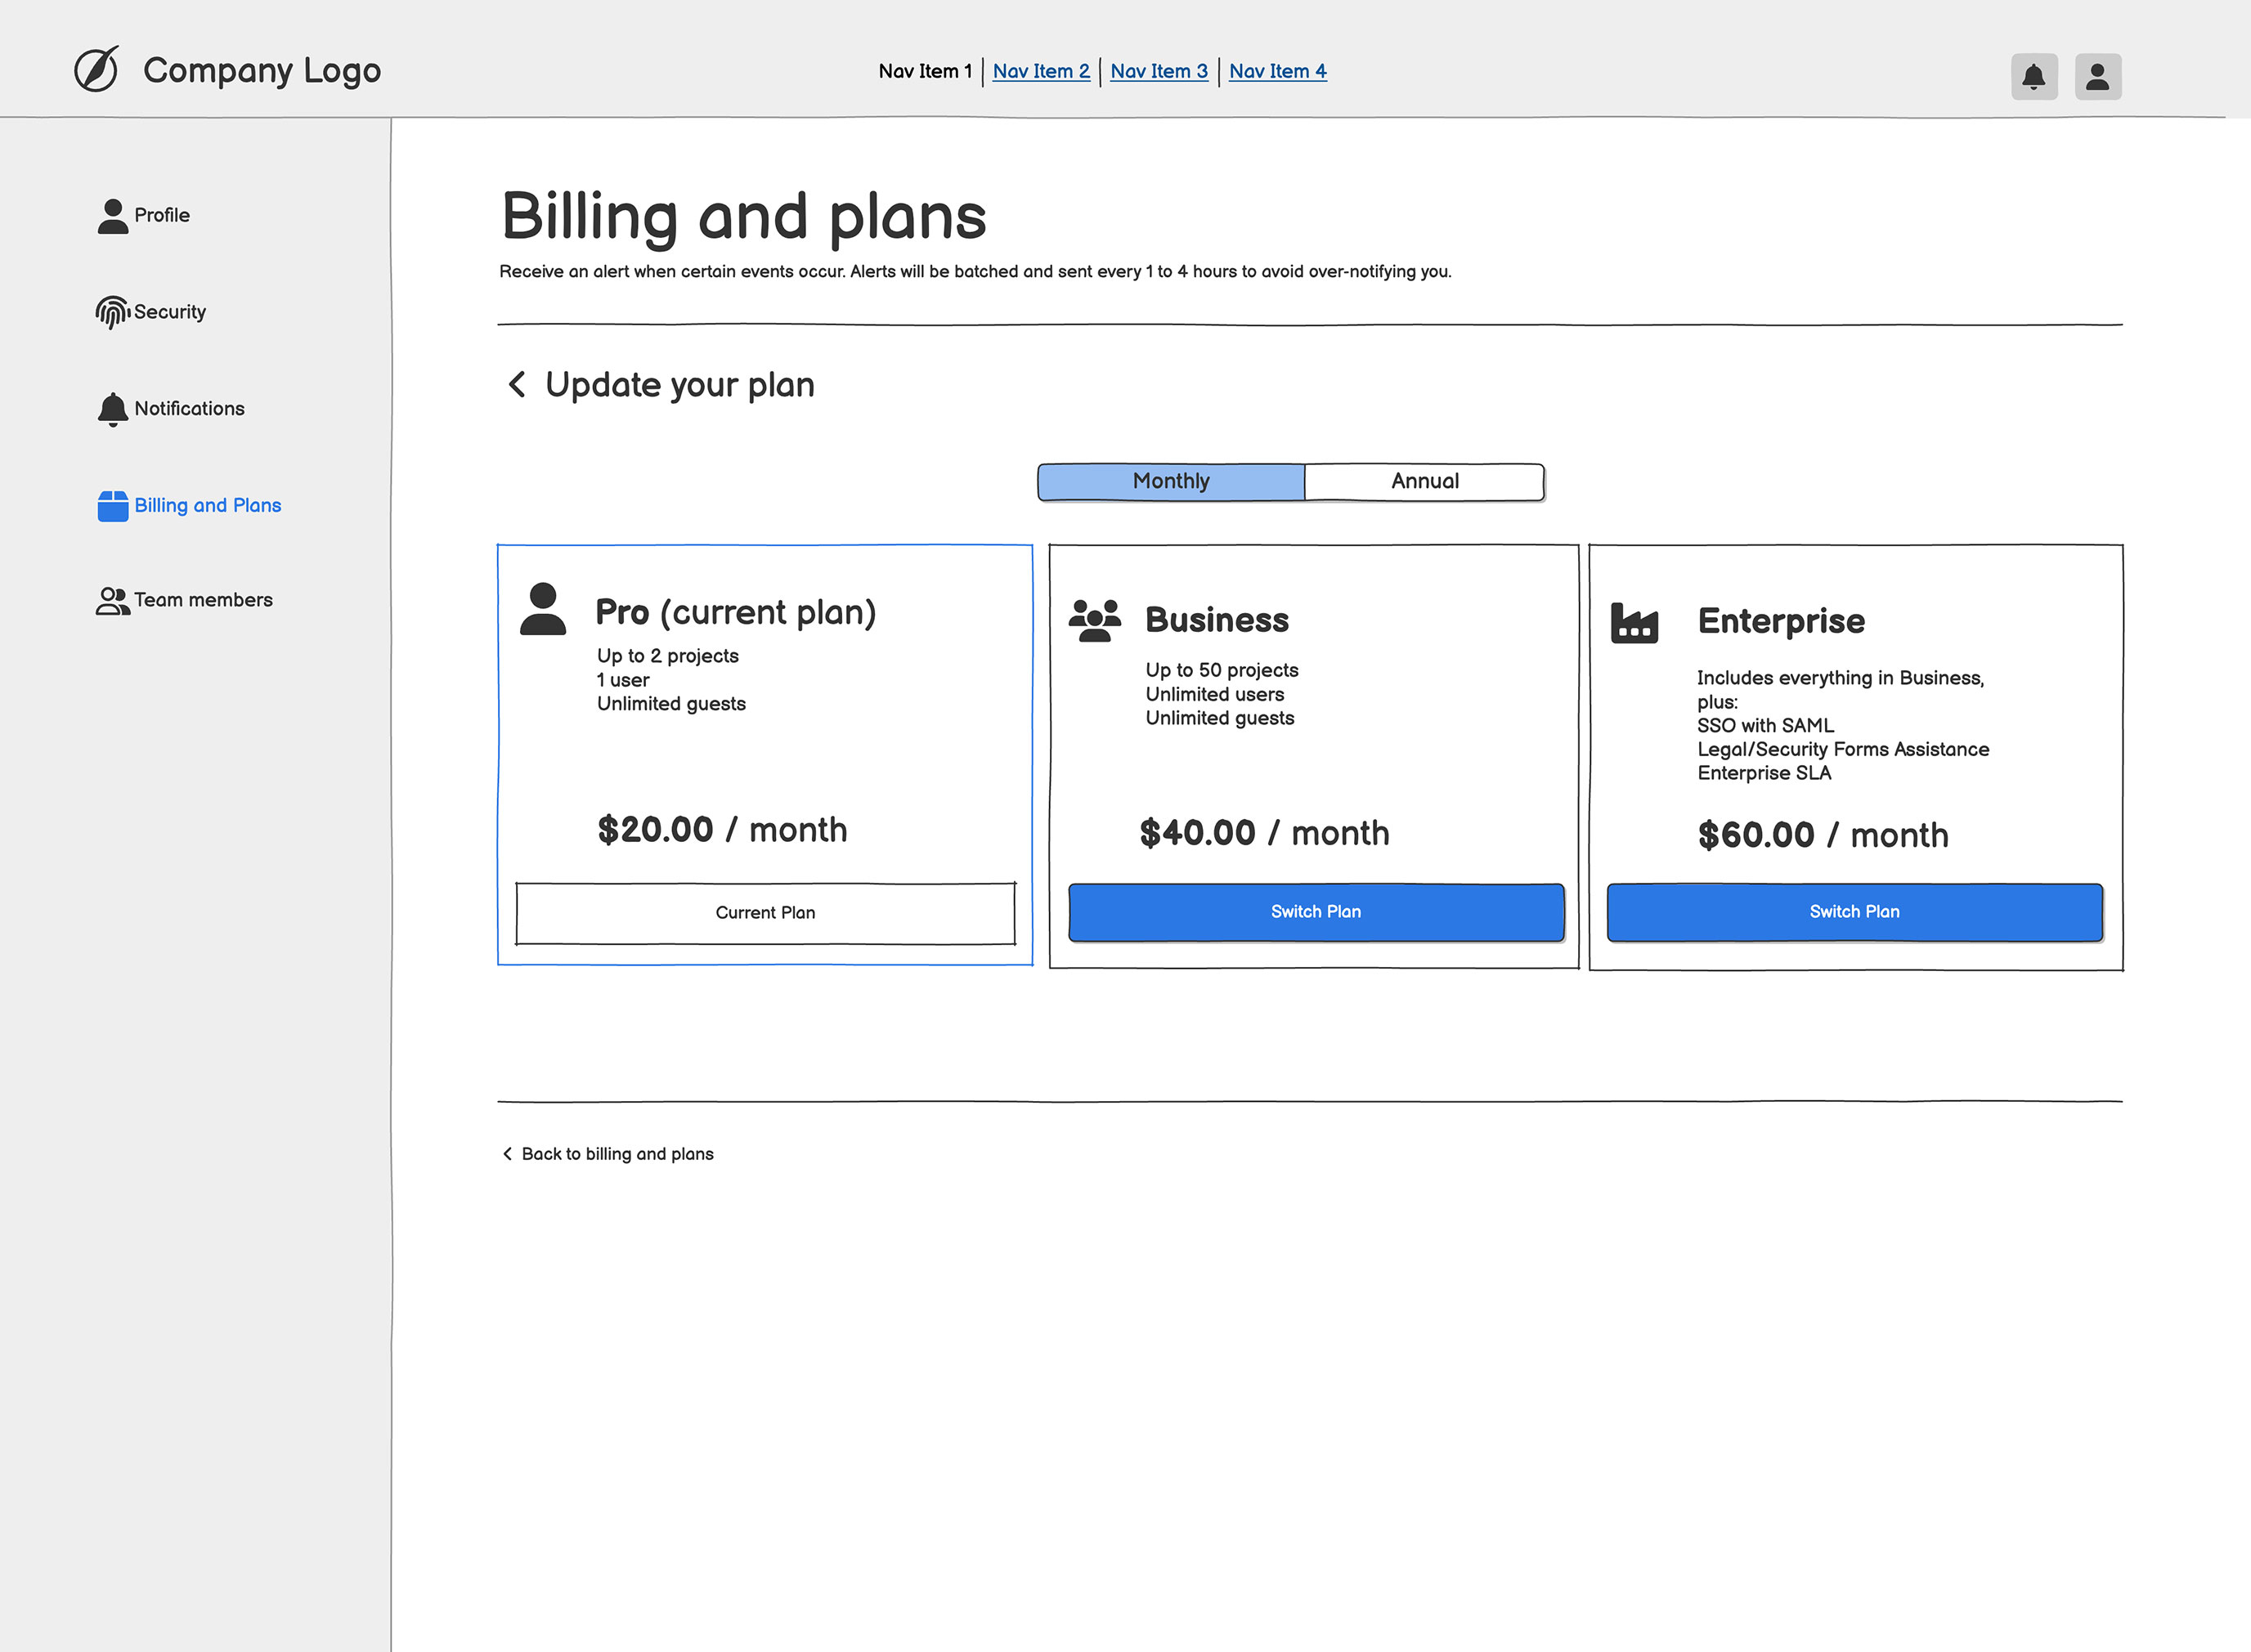
Task: Select Monthly billing toggle
Action: (1170, 482)
